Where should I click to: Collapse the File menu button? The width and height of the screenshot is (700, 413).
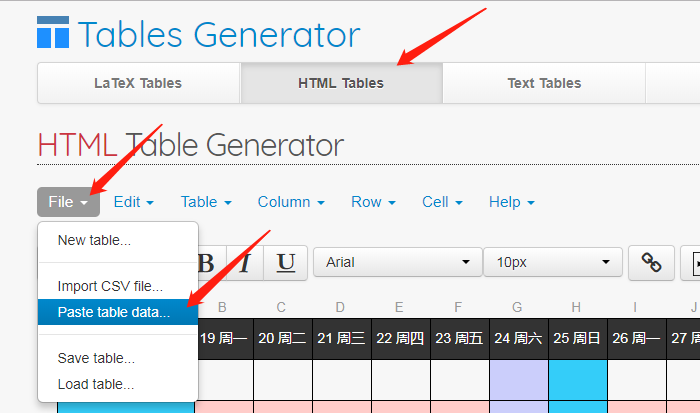pos(68,202)
